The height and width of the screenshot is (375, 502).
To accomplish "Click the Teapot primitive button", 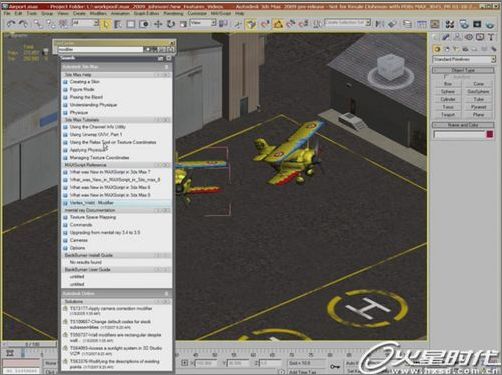I will click(448, 114).
